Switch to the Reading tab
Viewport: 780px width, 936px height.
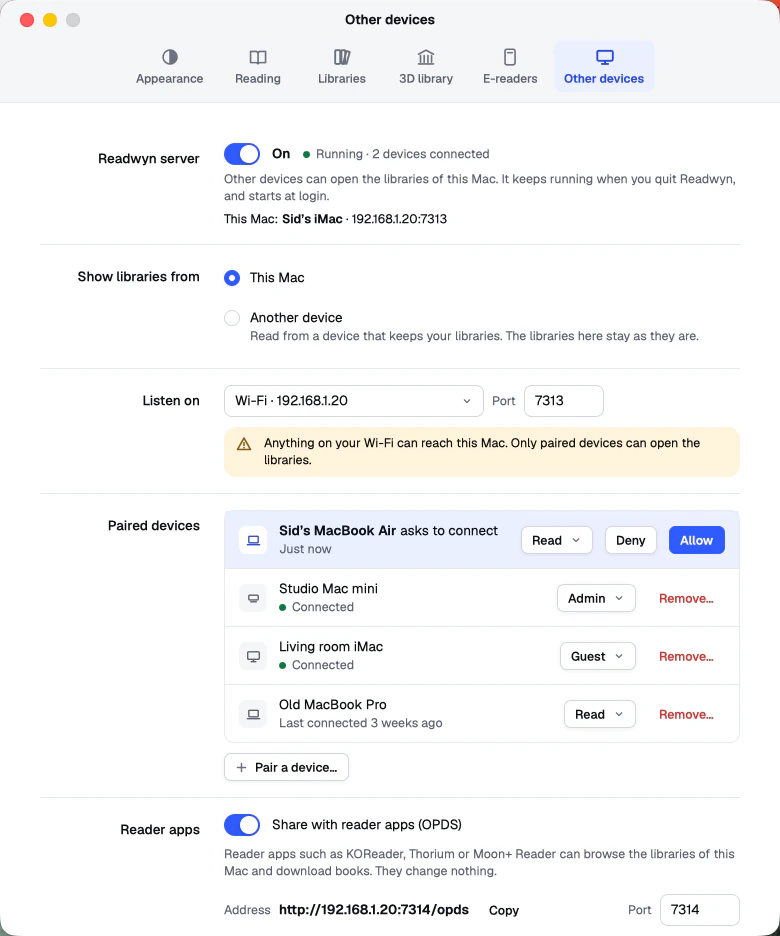point(258,66)
